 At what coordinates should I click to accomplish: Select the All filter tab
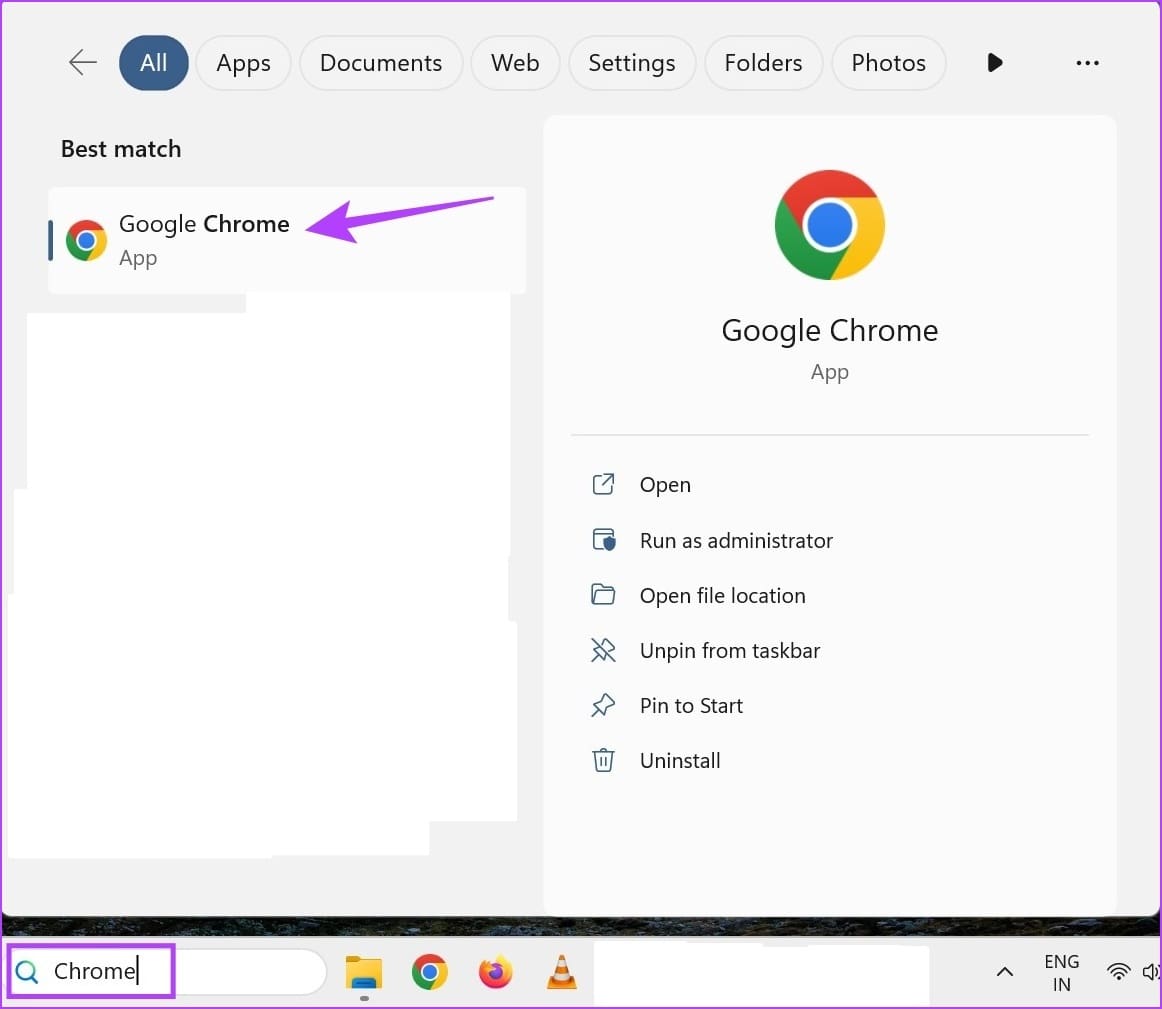pos(153,63)
